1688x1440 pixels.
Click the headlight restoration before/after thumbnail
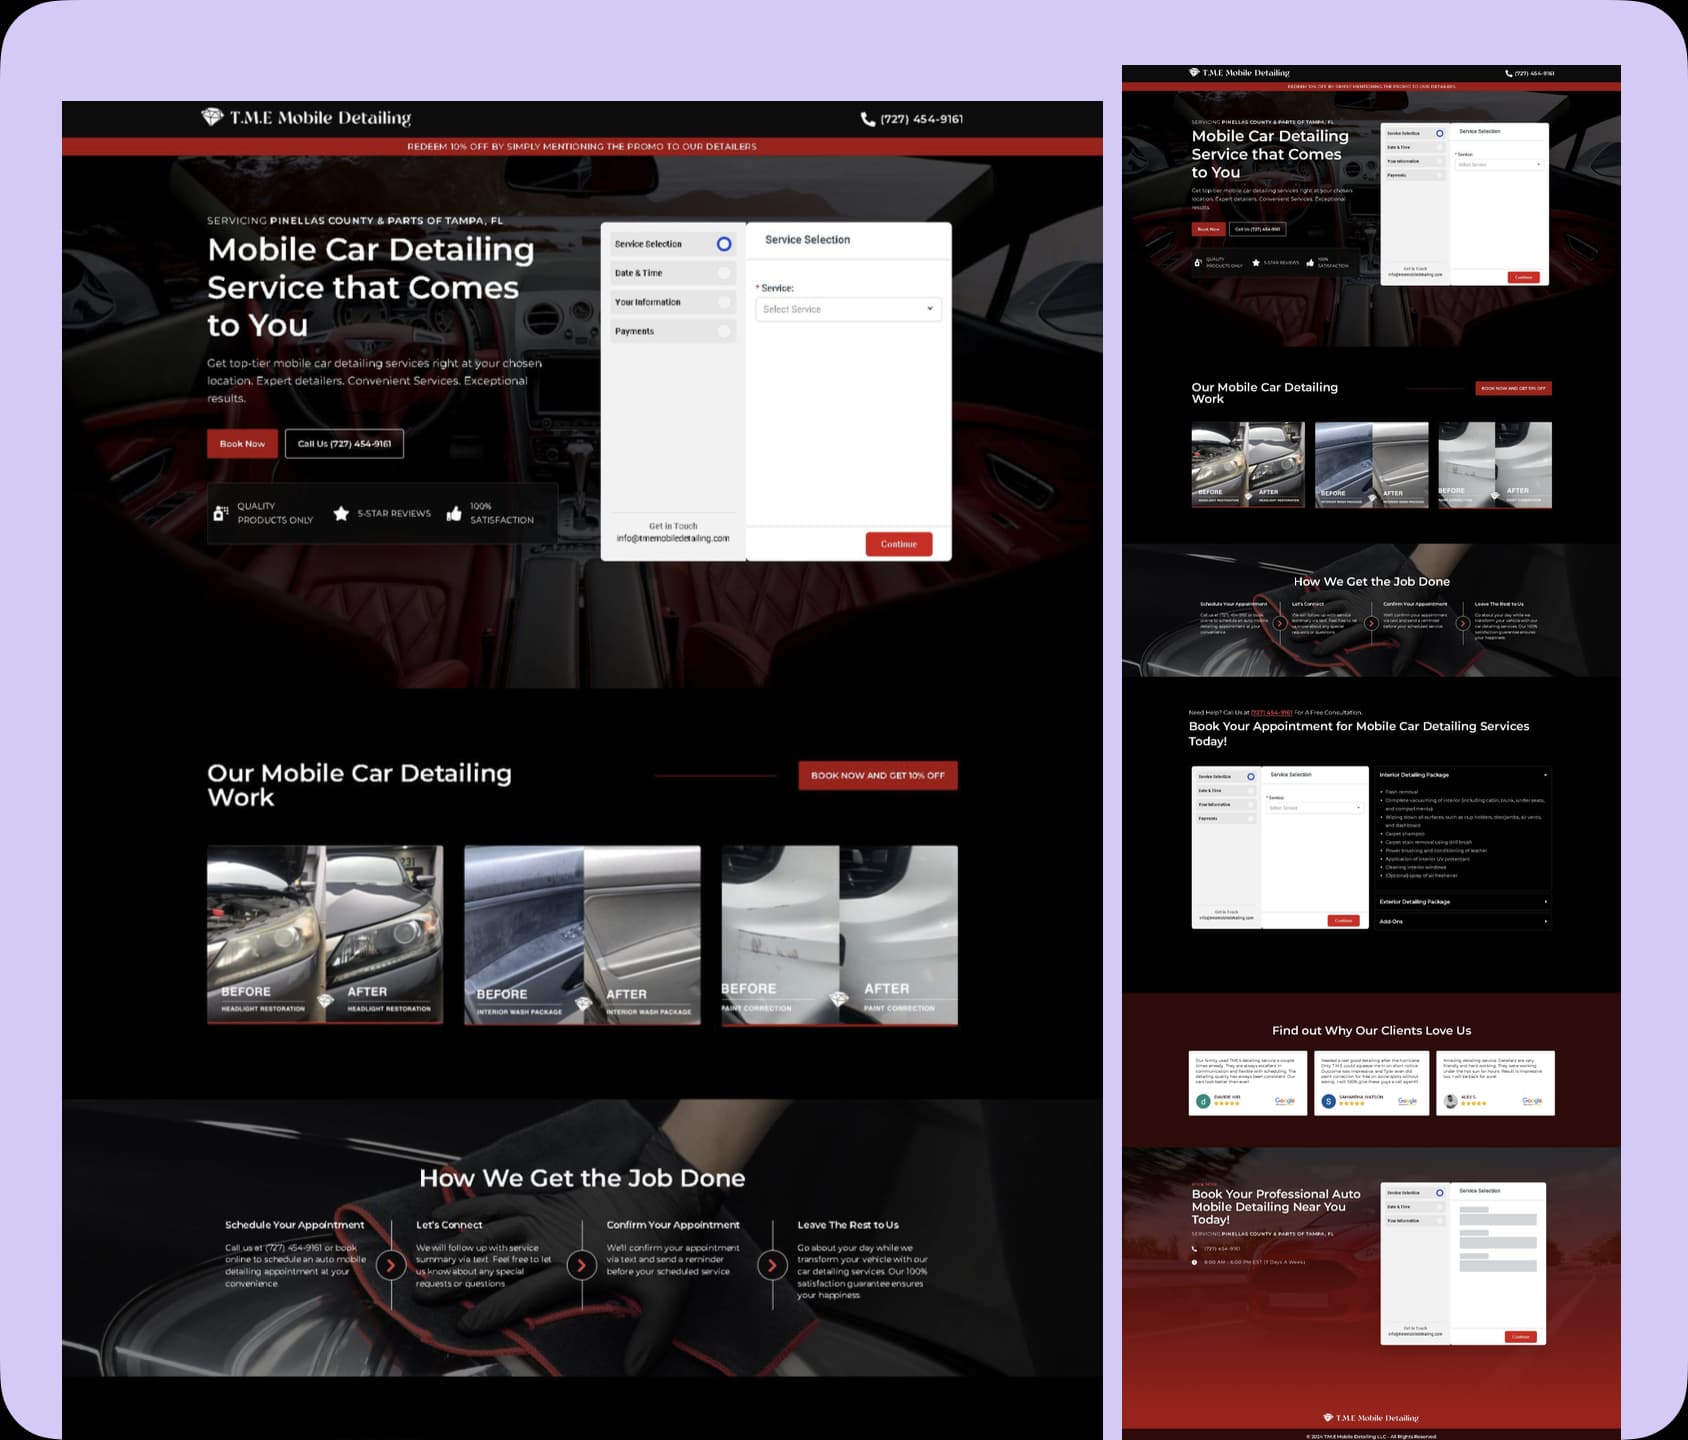327,933
